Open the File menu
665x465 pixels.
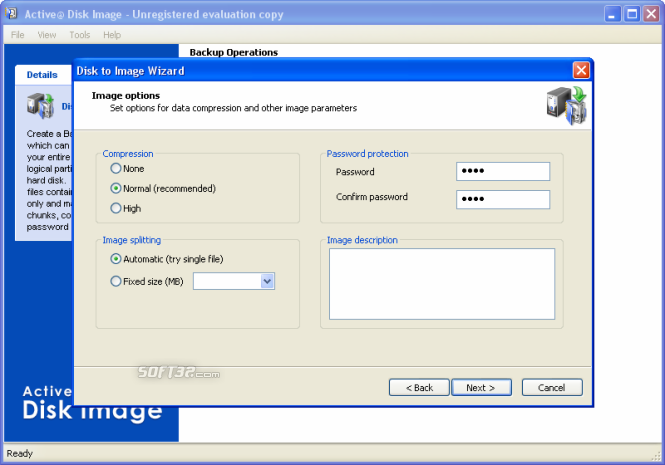[x=17, y=35]
